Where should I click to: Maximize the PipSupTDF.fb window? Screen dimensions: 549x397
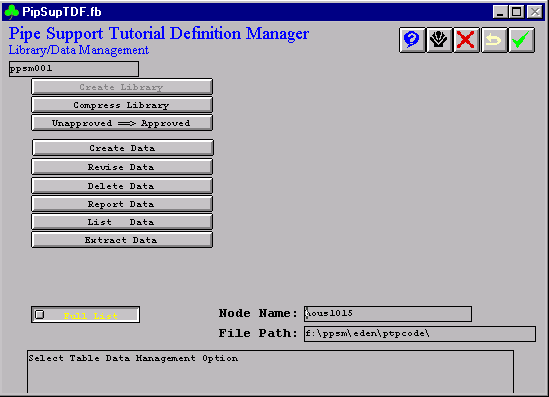pos(516,12)
